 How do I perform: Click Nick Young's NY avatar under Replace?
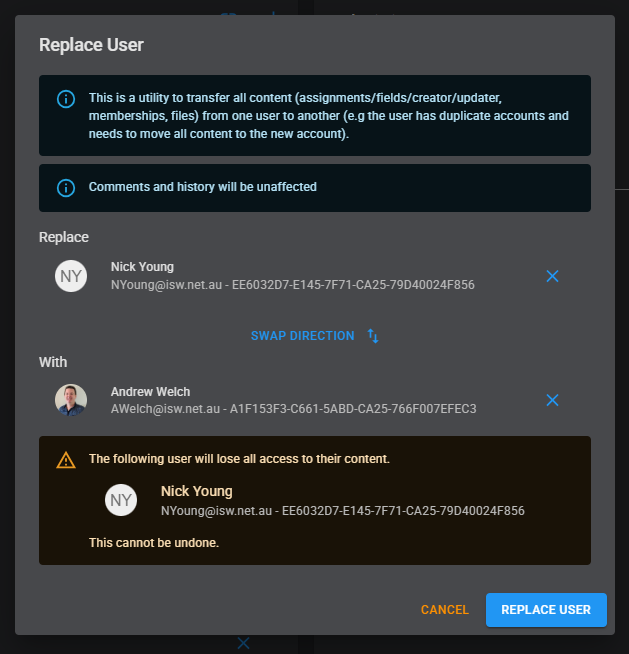coord(70,276)
